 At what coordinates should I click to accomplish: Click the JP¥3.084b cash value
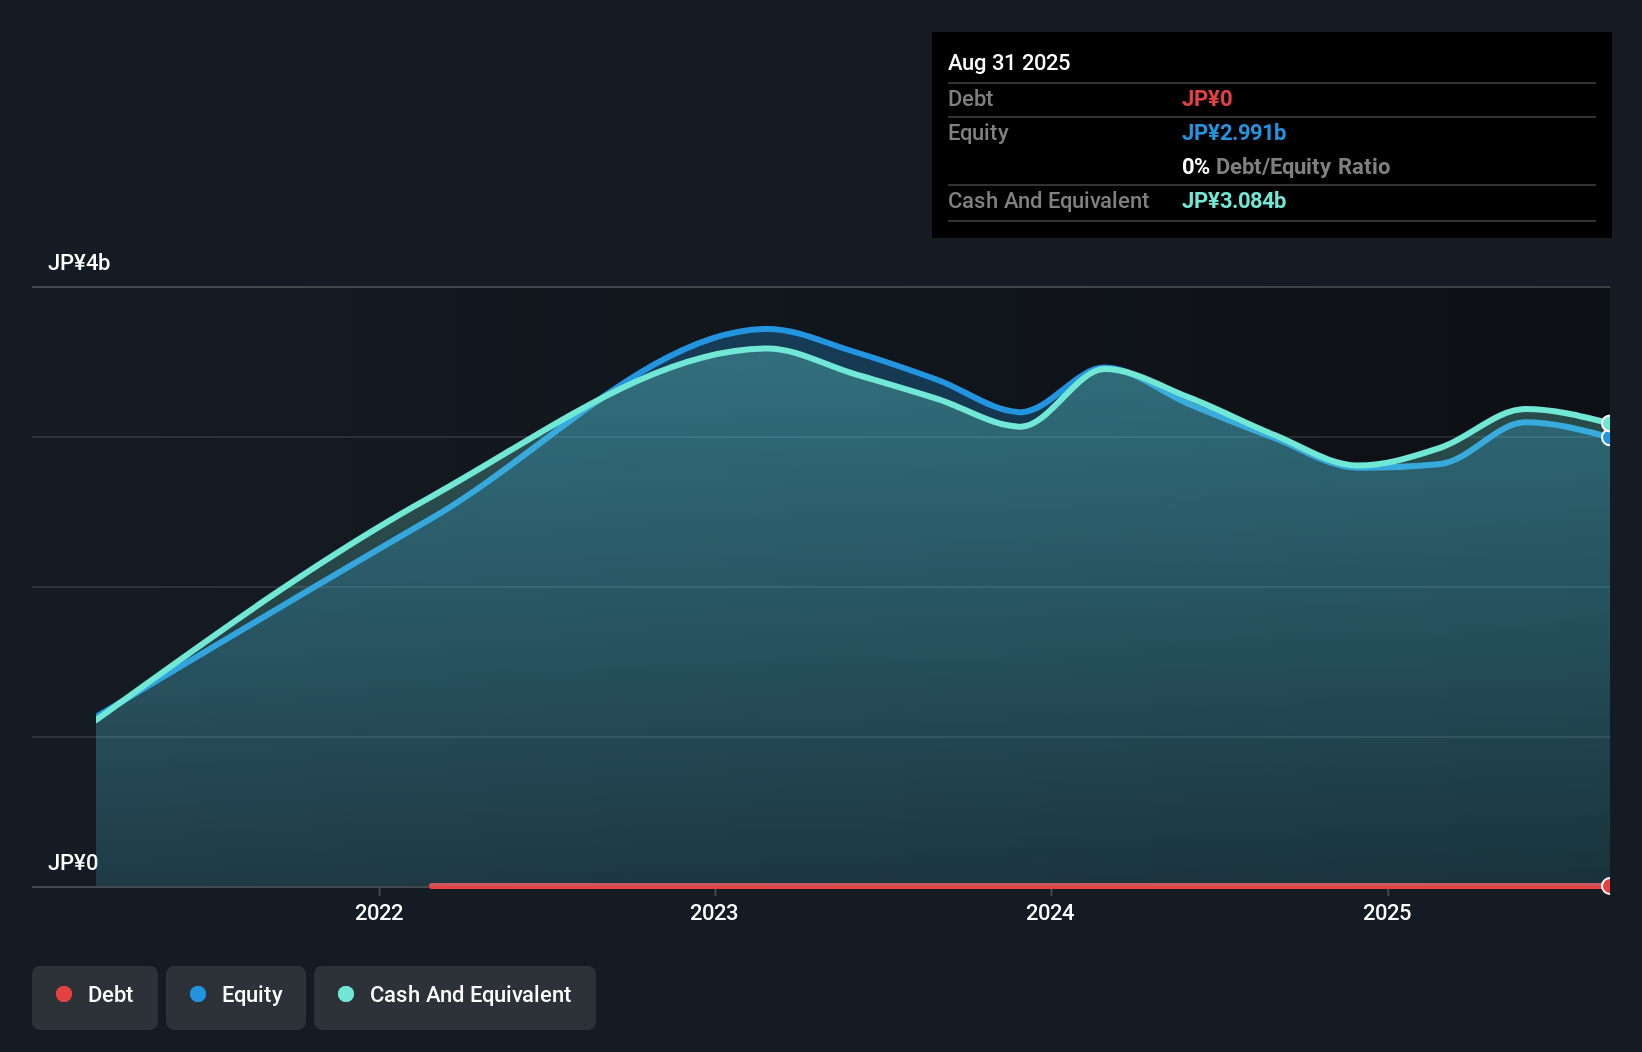click(1234, 200)
